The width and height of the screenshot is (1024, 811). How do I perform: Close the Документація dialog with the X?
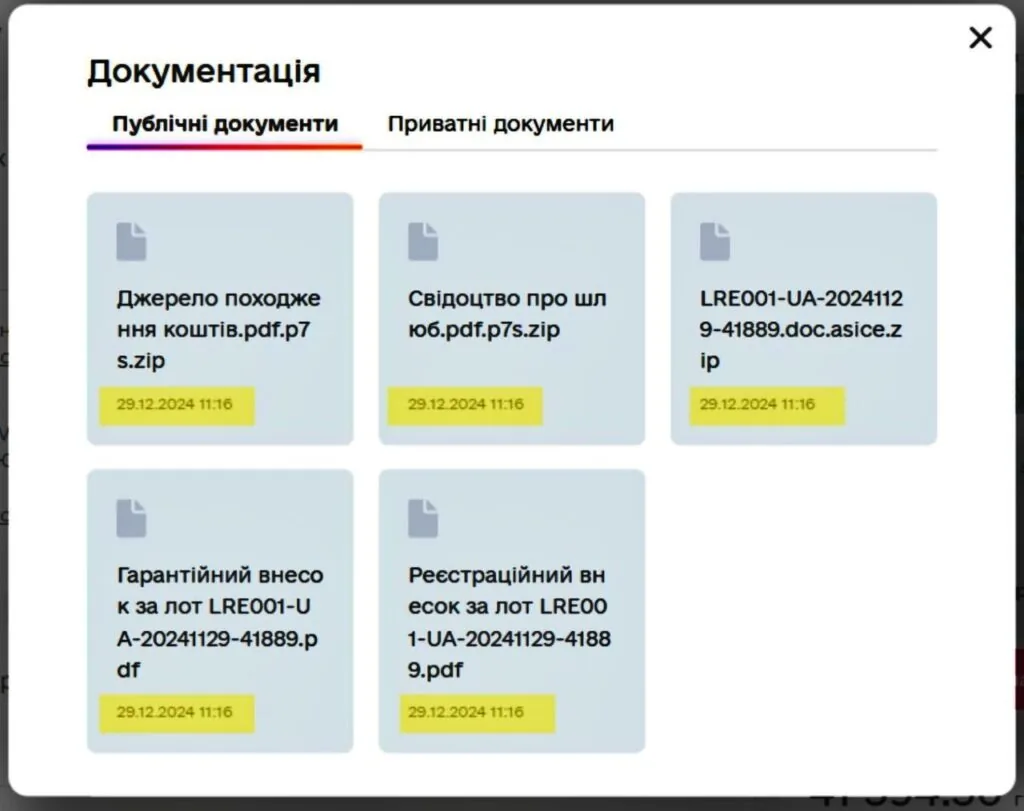(980, 38)
